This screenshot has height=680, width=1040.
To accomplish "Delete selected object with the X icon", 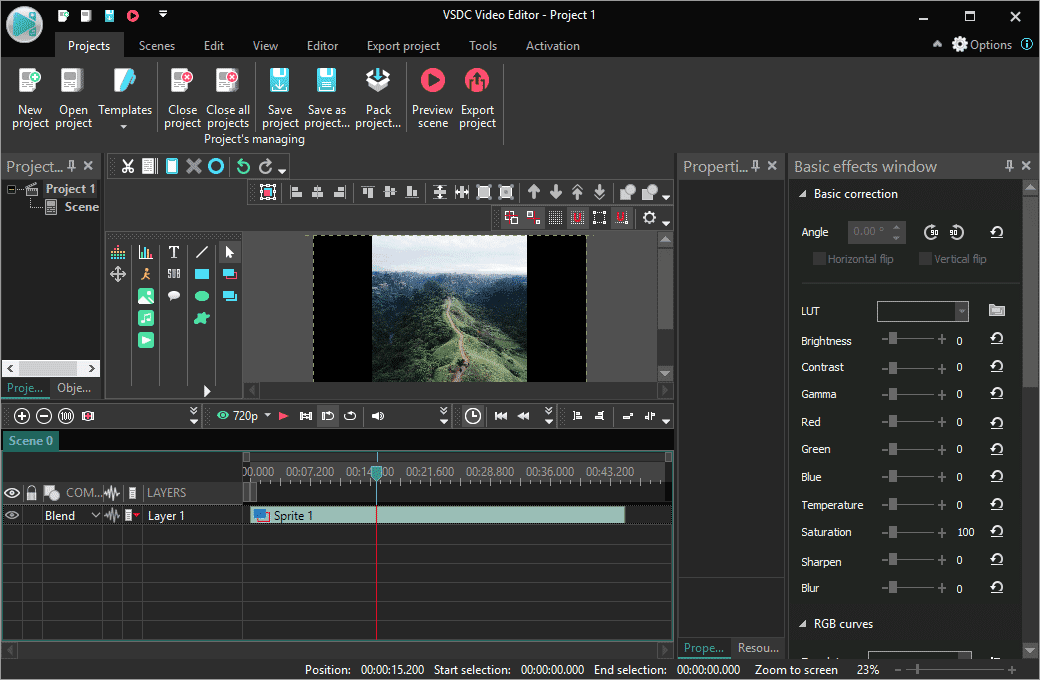I will coord(194,167).
